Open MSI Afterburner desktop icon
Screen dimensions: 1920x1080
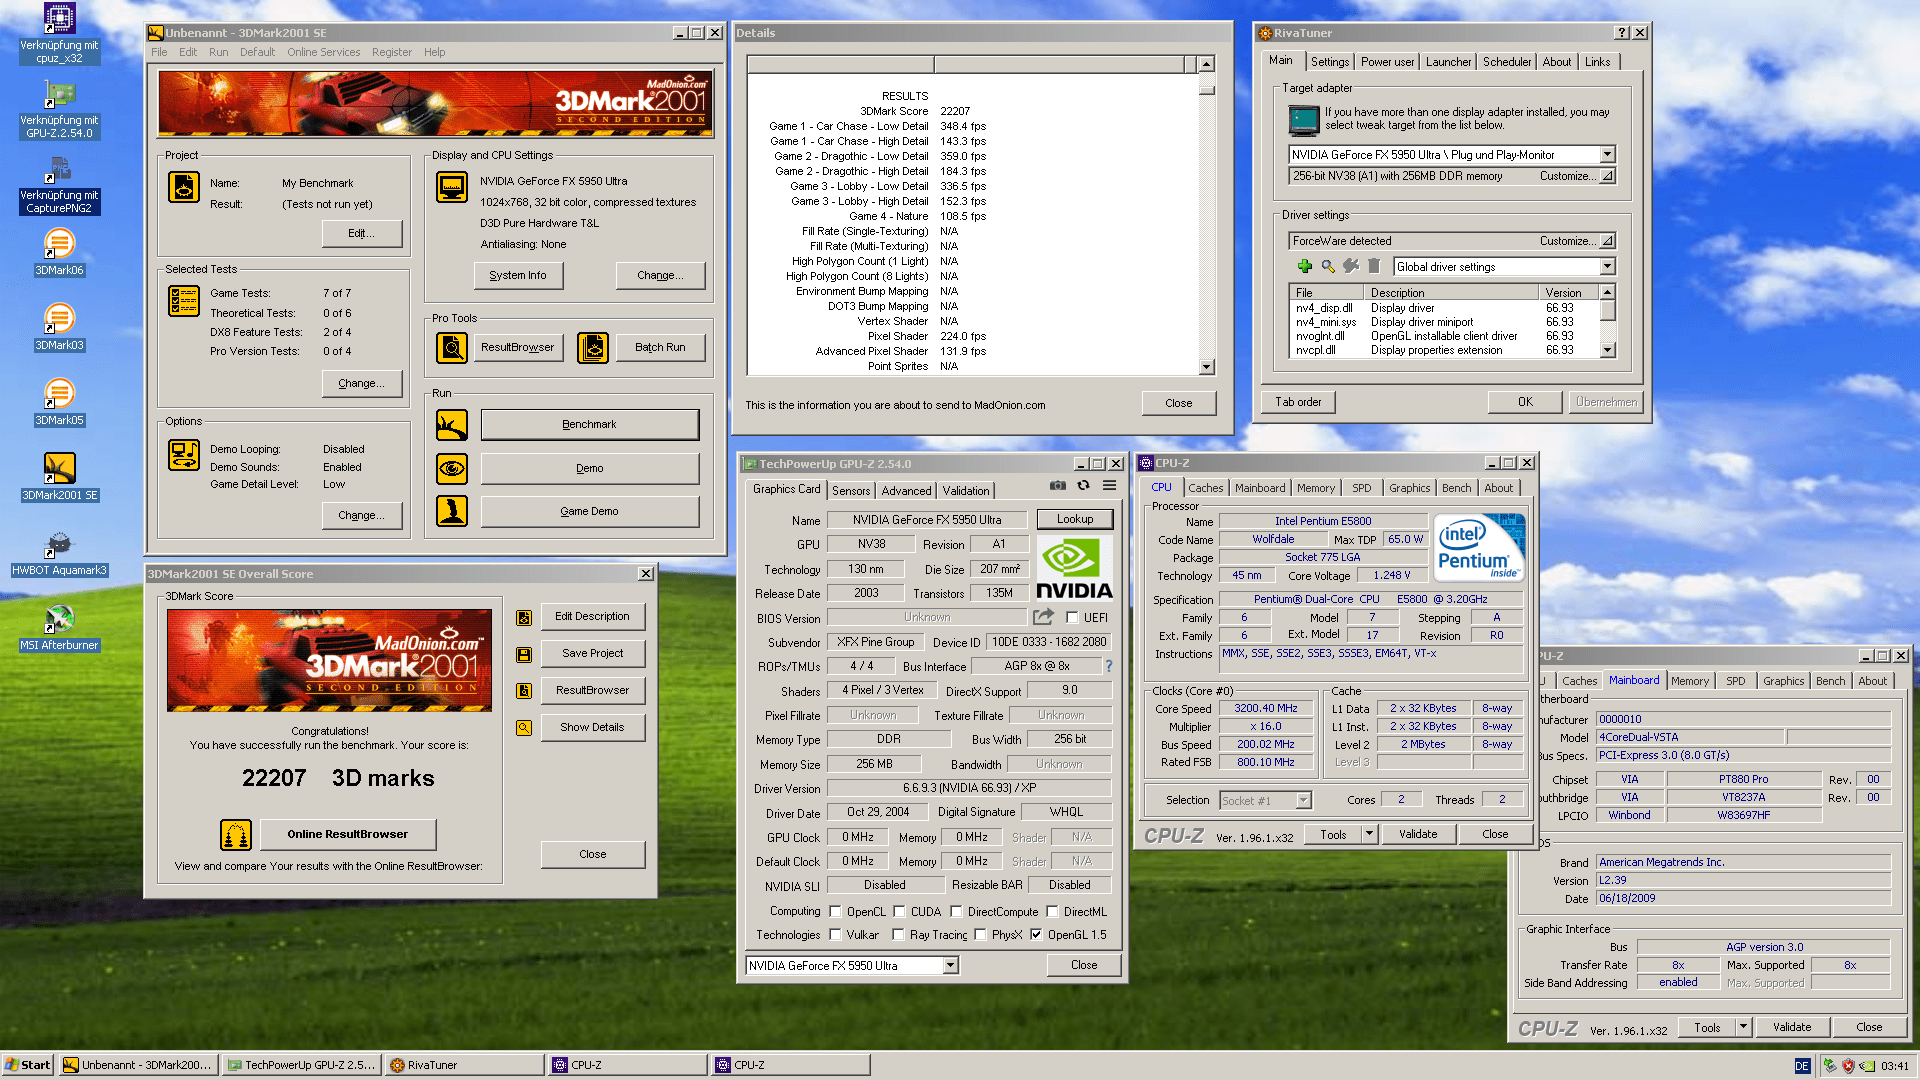pyautogui.click(x=59, y=627)
